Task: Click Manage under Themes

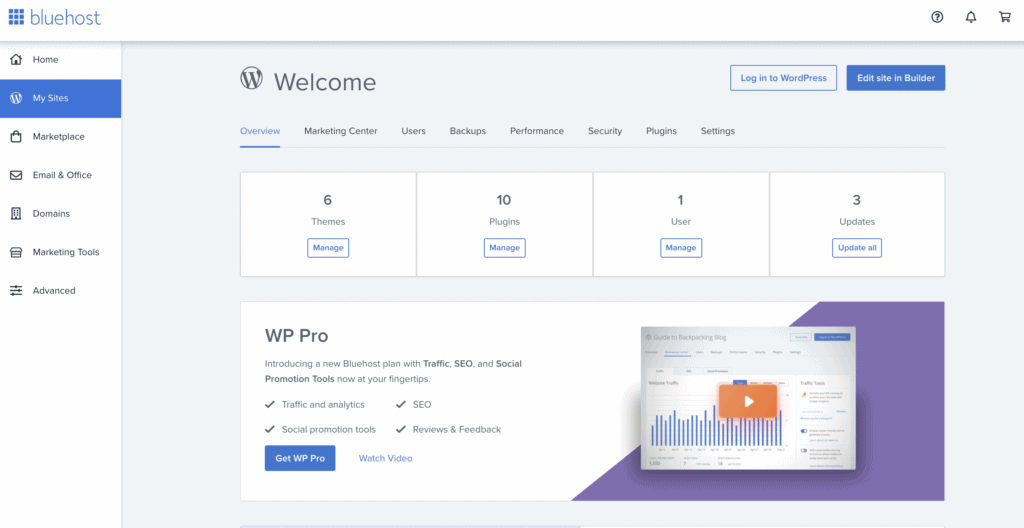Action: pyautogui.click(x=328, y=248)
